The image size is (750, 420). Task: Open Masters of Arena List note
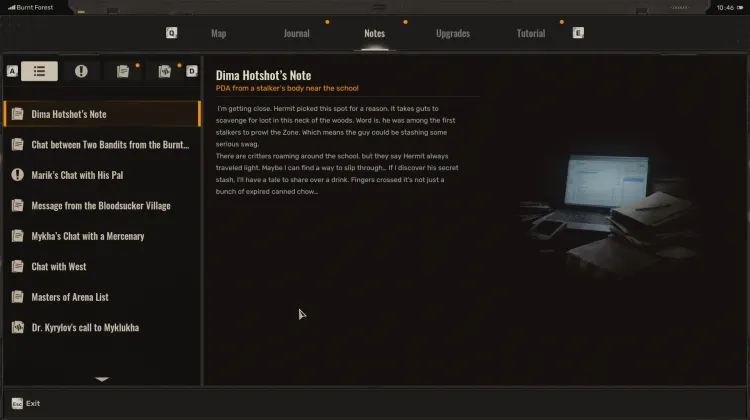(102, 297)
